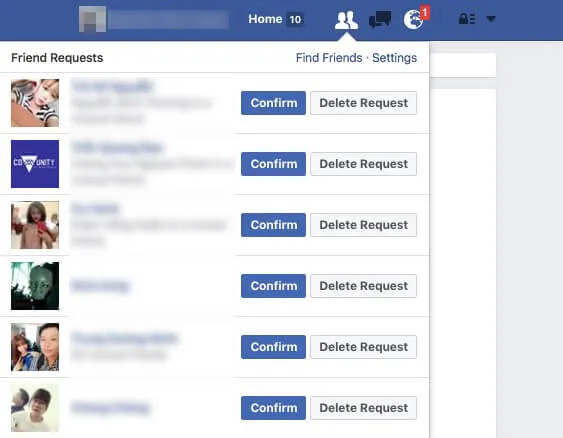Click the red notification badge on globe
The image size is (563, 438).
click(x=425, y=13)
